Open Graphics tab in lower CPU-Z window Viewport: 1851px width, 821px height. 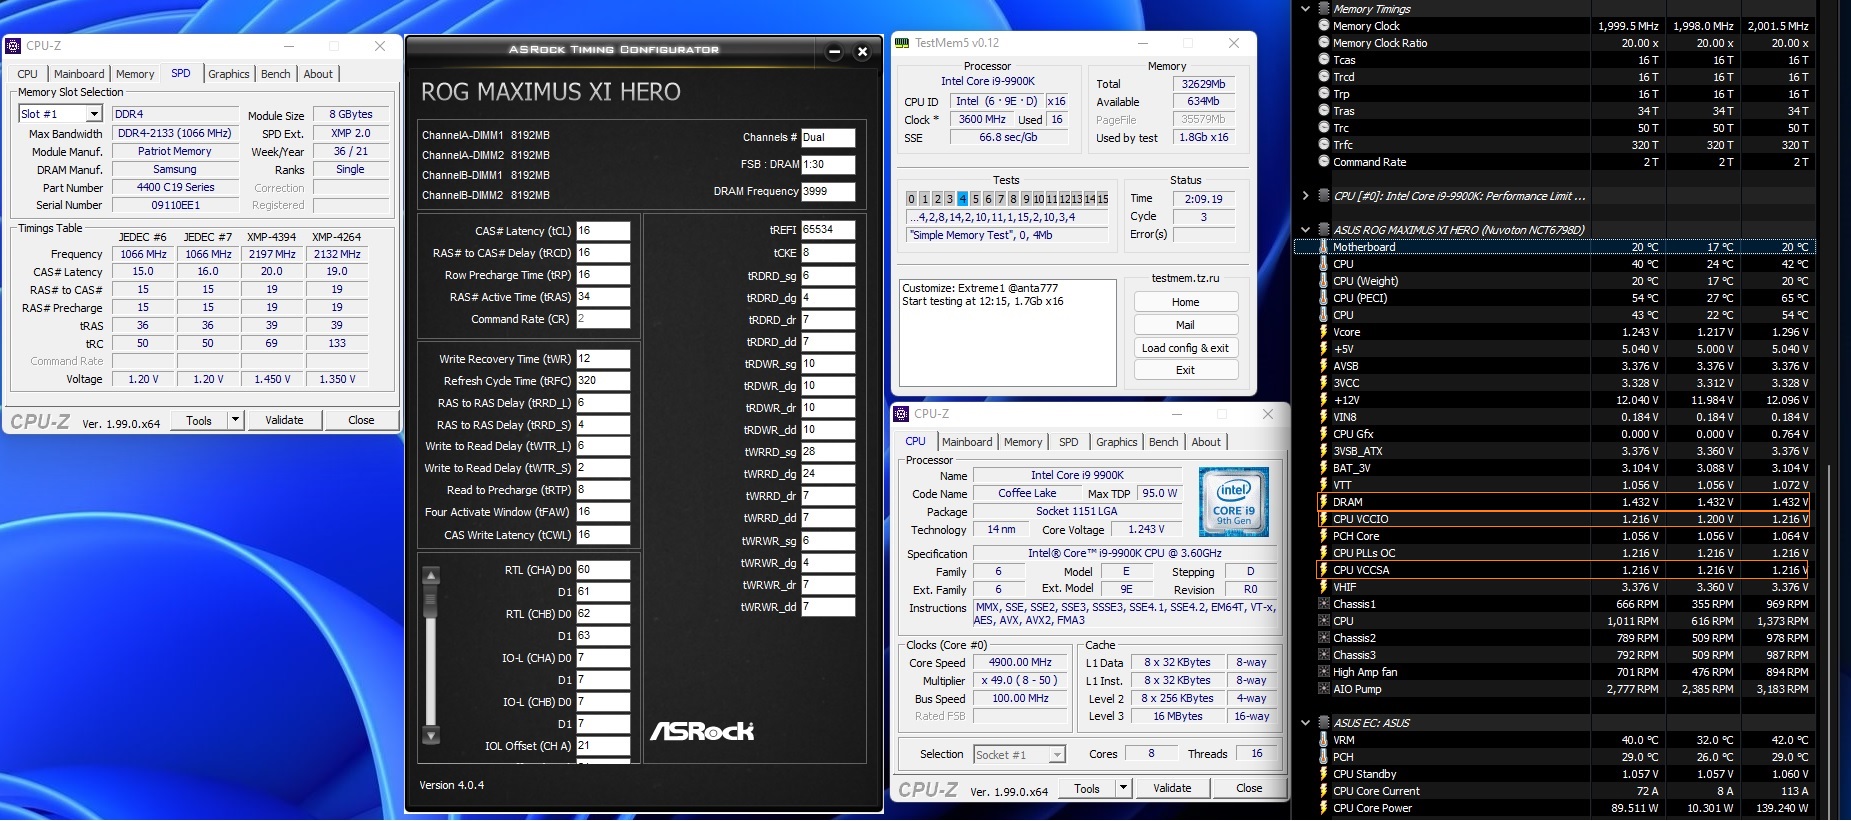1117,442
